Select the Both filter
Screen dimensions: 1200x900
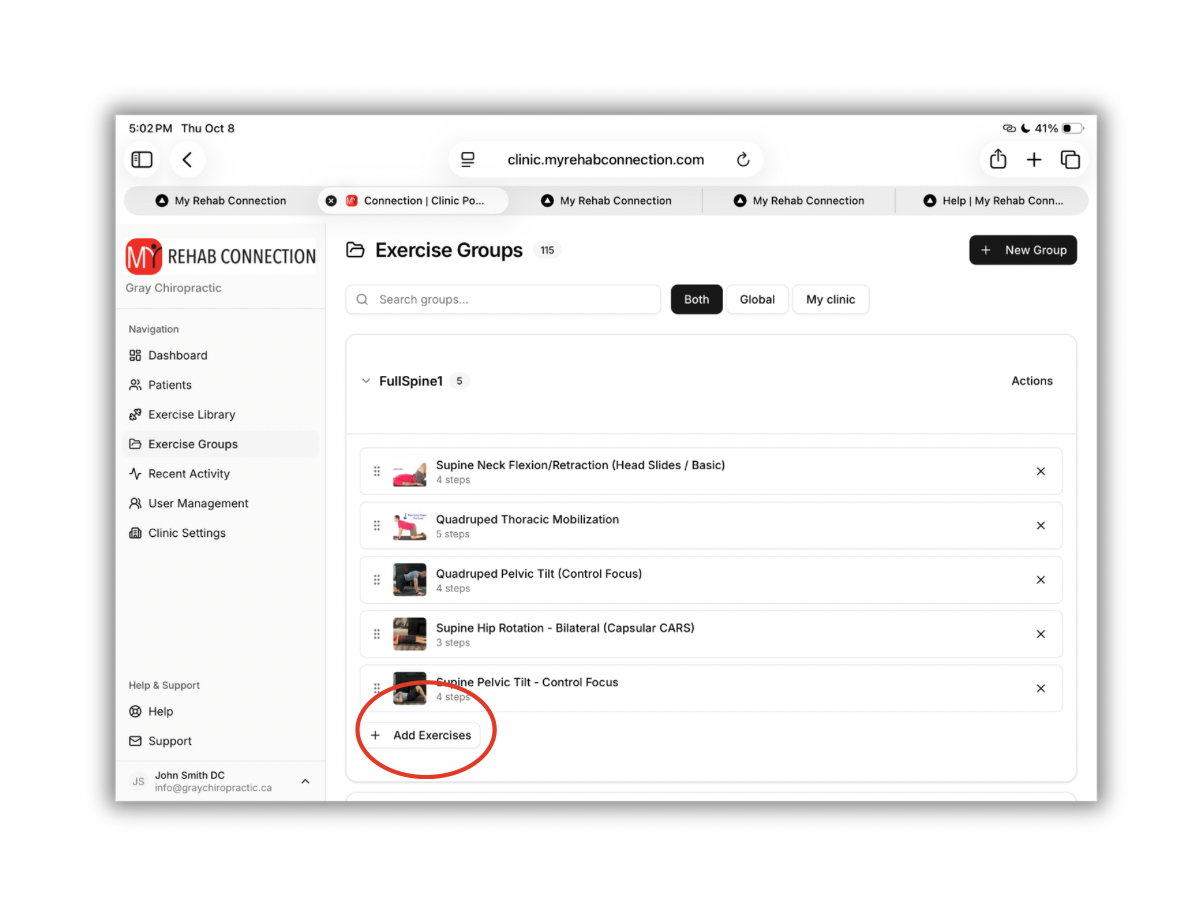(x=697, y=300)
